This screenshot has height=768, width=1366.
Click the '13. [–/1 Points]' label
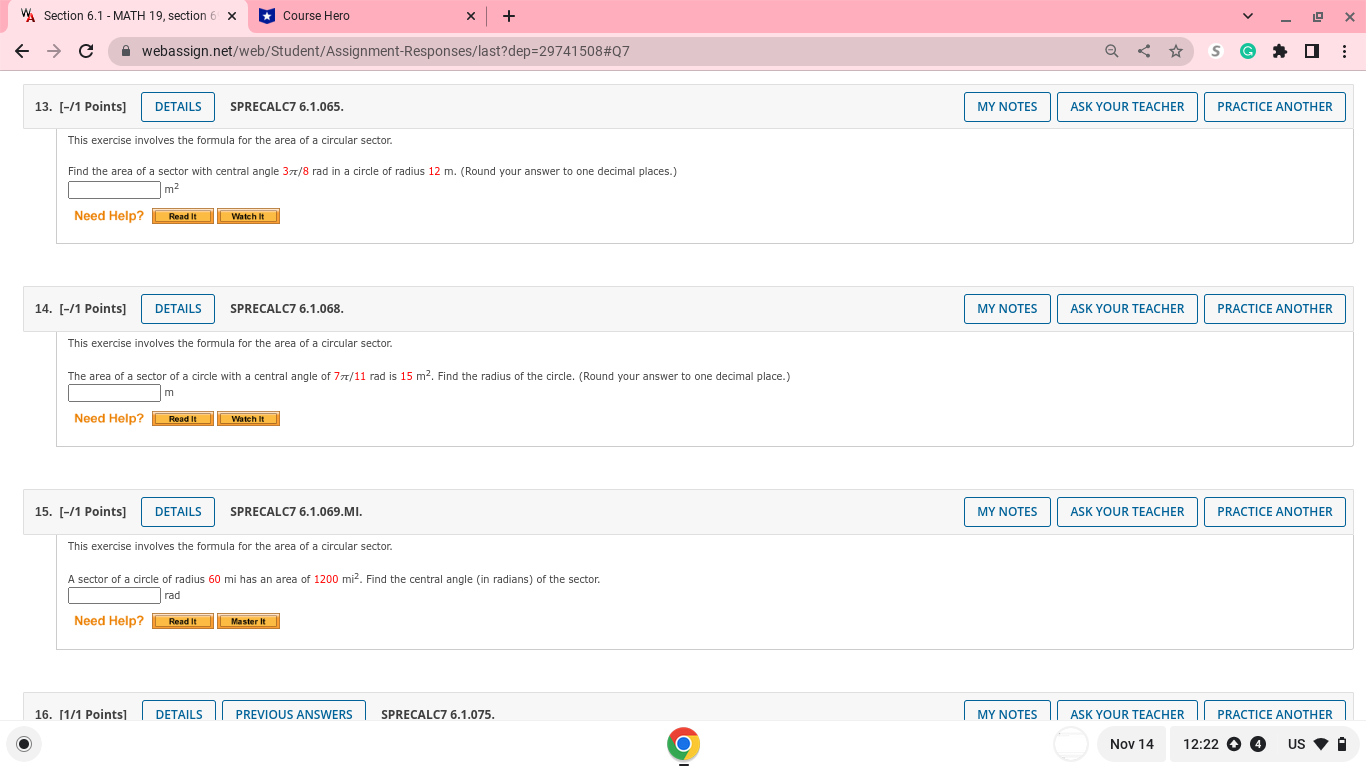[80, 107]
